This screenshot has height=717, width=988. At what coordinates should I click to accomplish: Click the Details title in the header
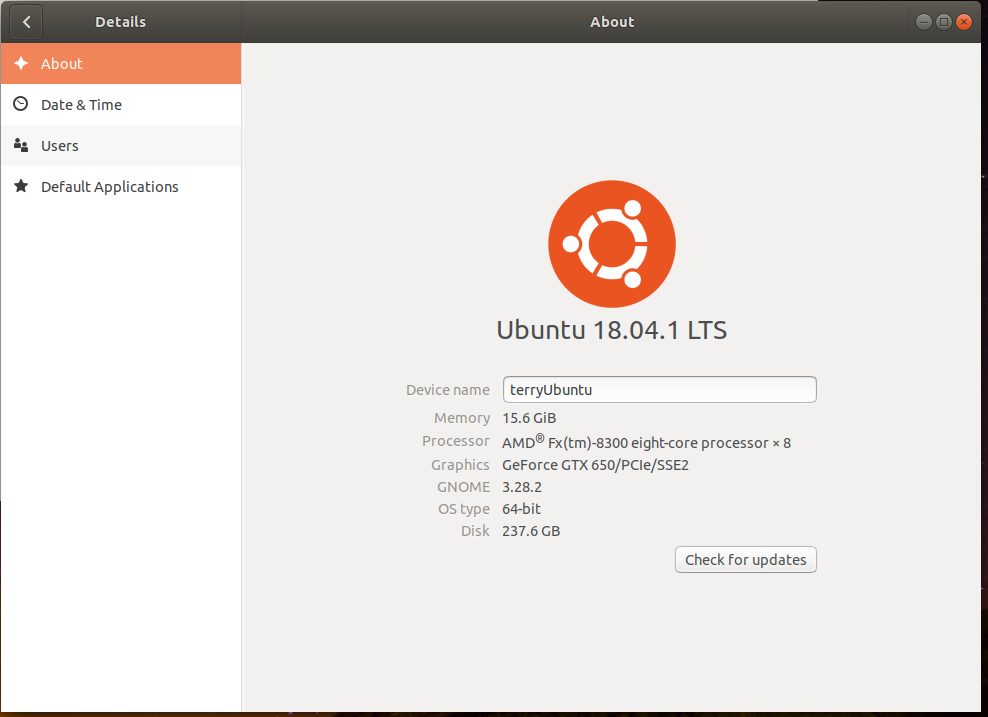120,22
